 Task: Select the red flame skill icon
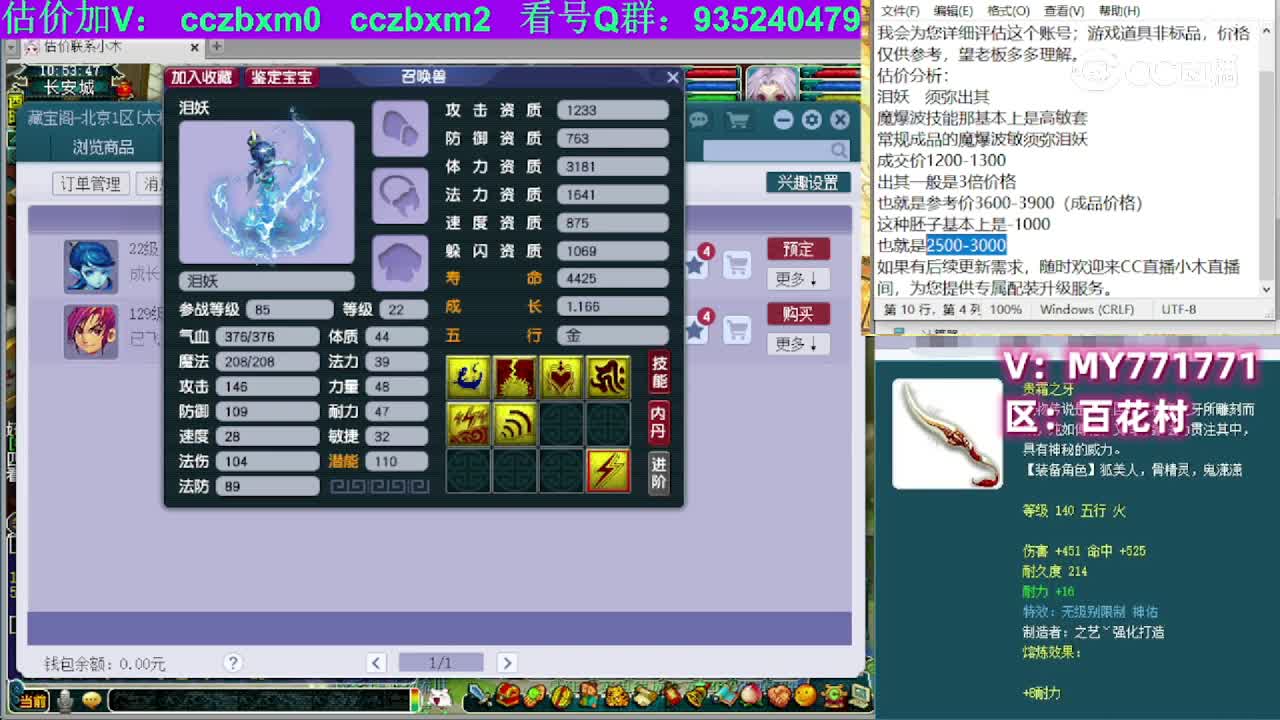click(x=514, y=377)
